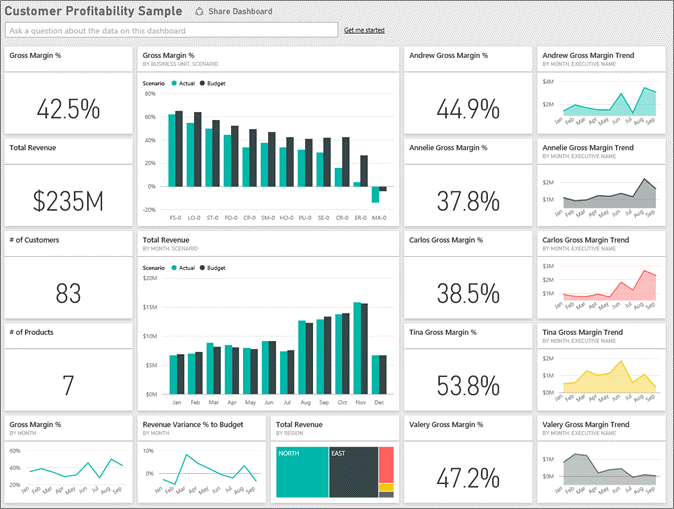This screenshot has width=674, height=509.
Task: Open Tina Gross Margin Trend chart
Action: click(x=601, y=375)
